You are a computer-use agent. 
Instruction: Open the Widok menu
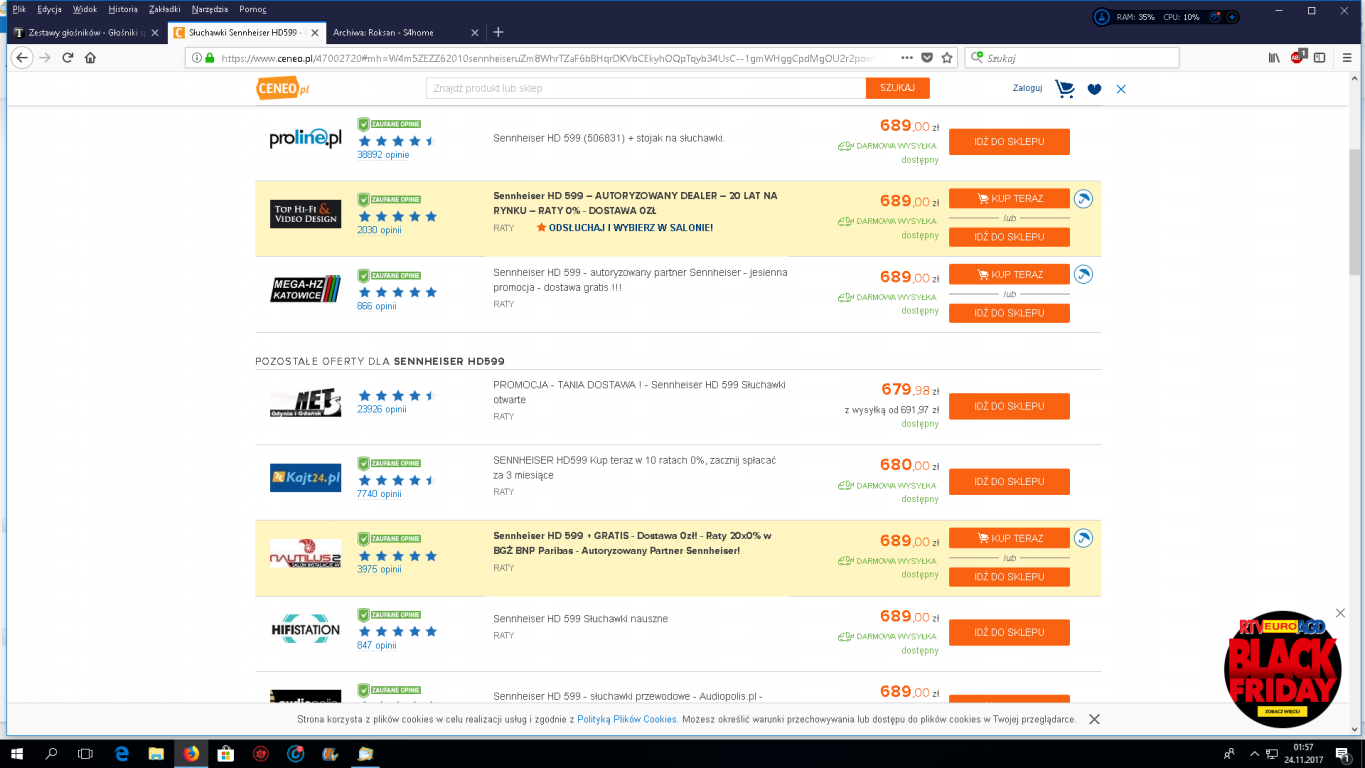coord(85,9)
